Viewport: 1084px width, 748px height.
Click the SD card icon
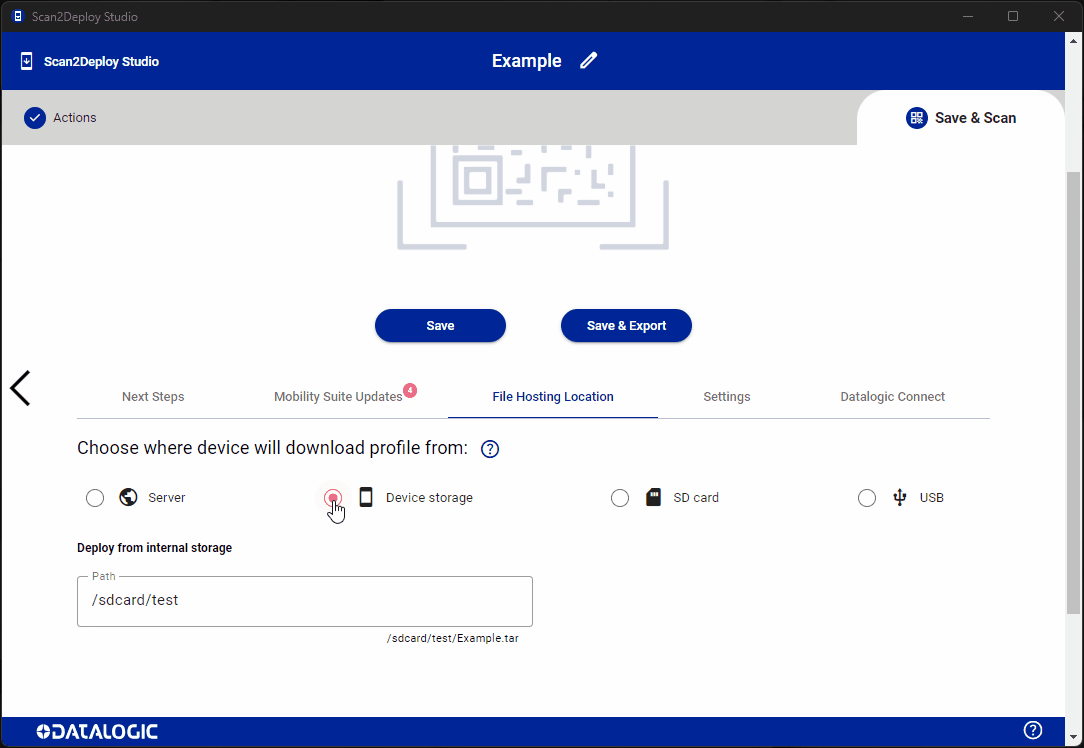coord(653,497)
